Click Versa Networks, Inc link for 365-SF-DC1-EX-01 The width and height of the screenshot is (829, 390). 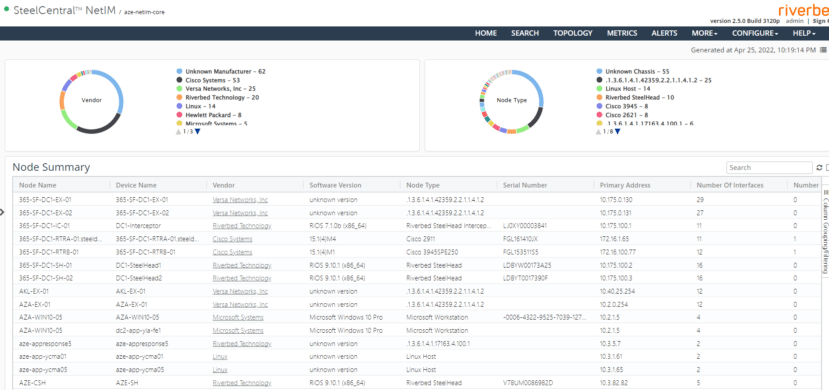240,200
